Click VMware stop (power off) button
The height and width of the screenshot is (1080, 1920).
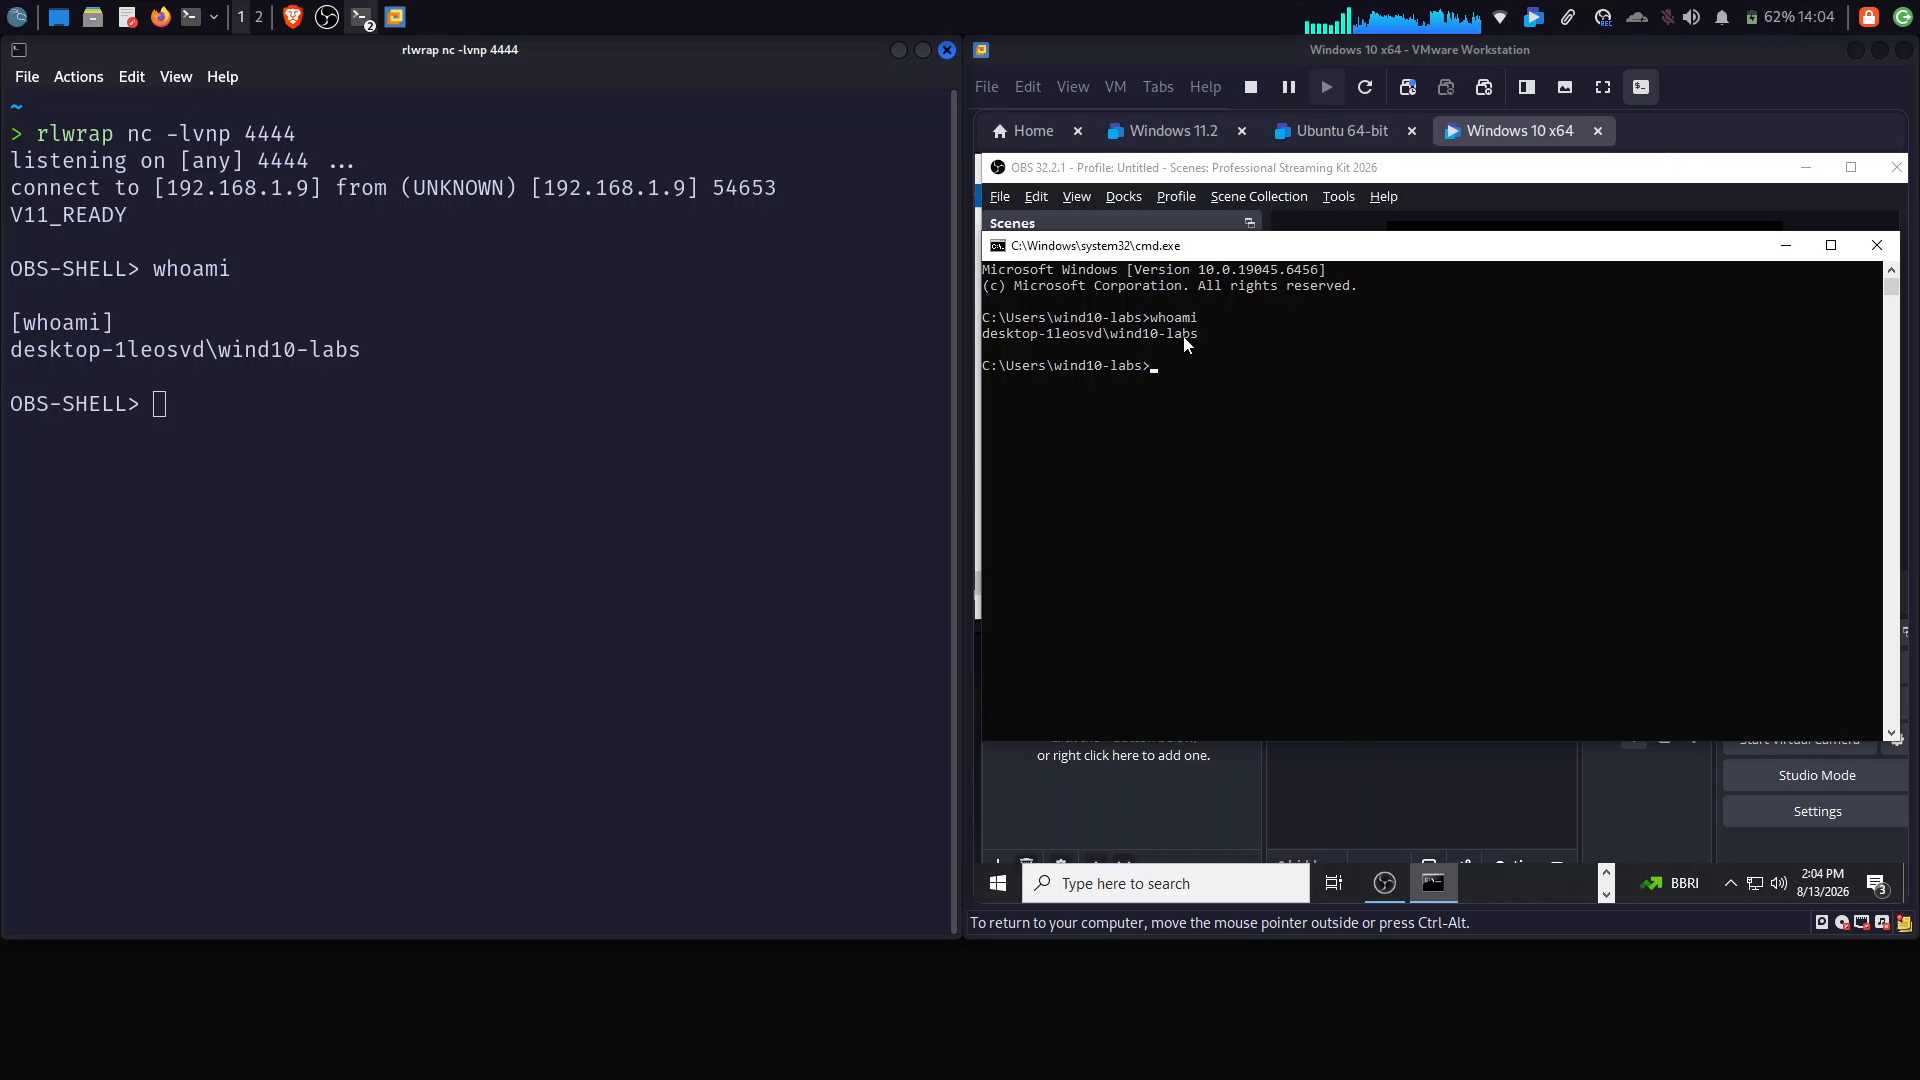point(1250,87)
